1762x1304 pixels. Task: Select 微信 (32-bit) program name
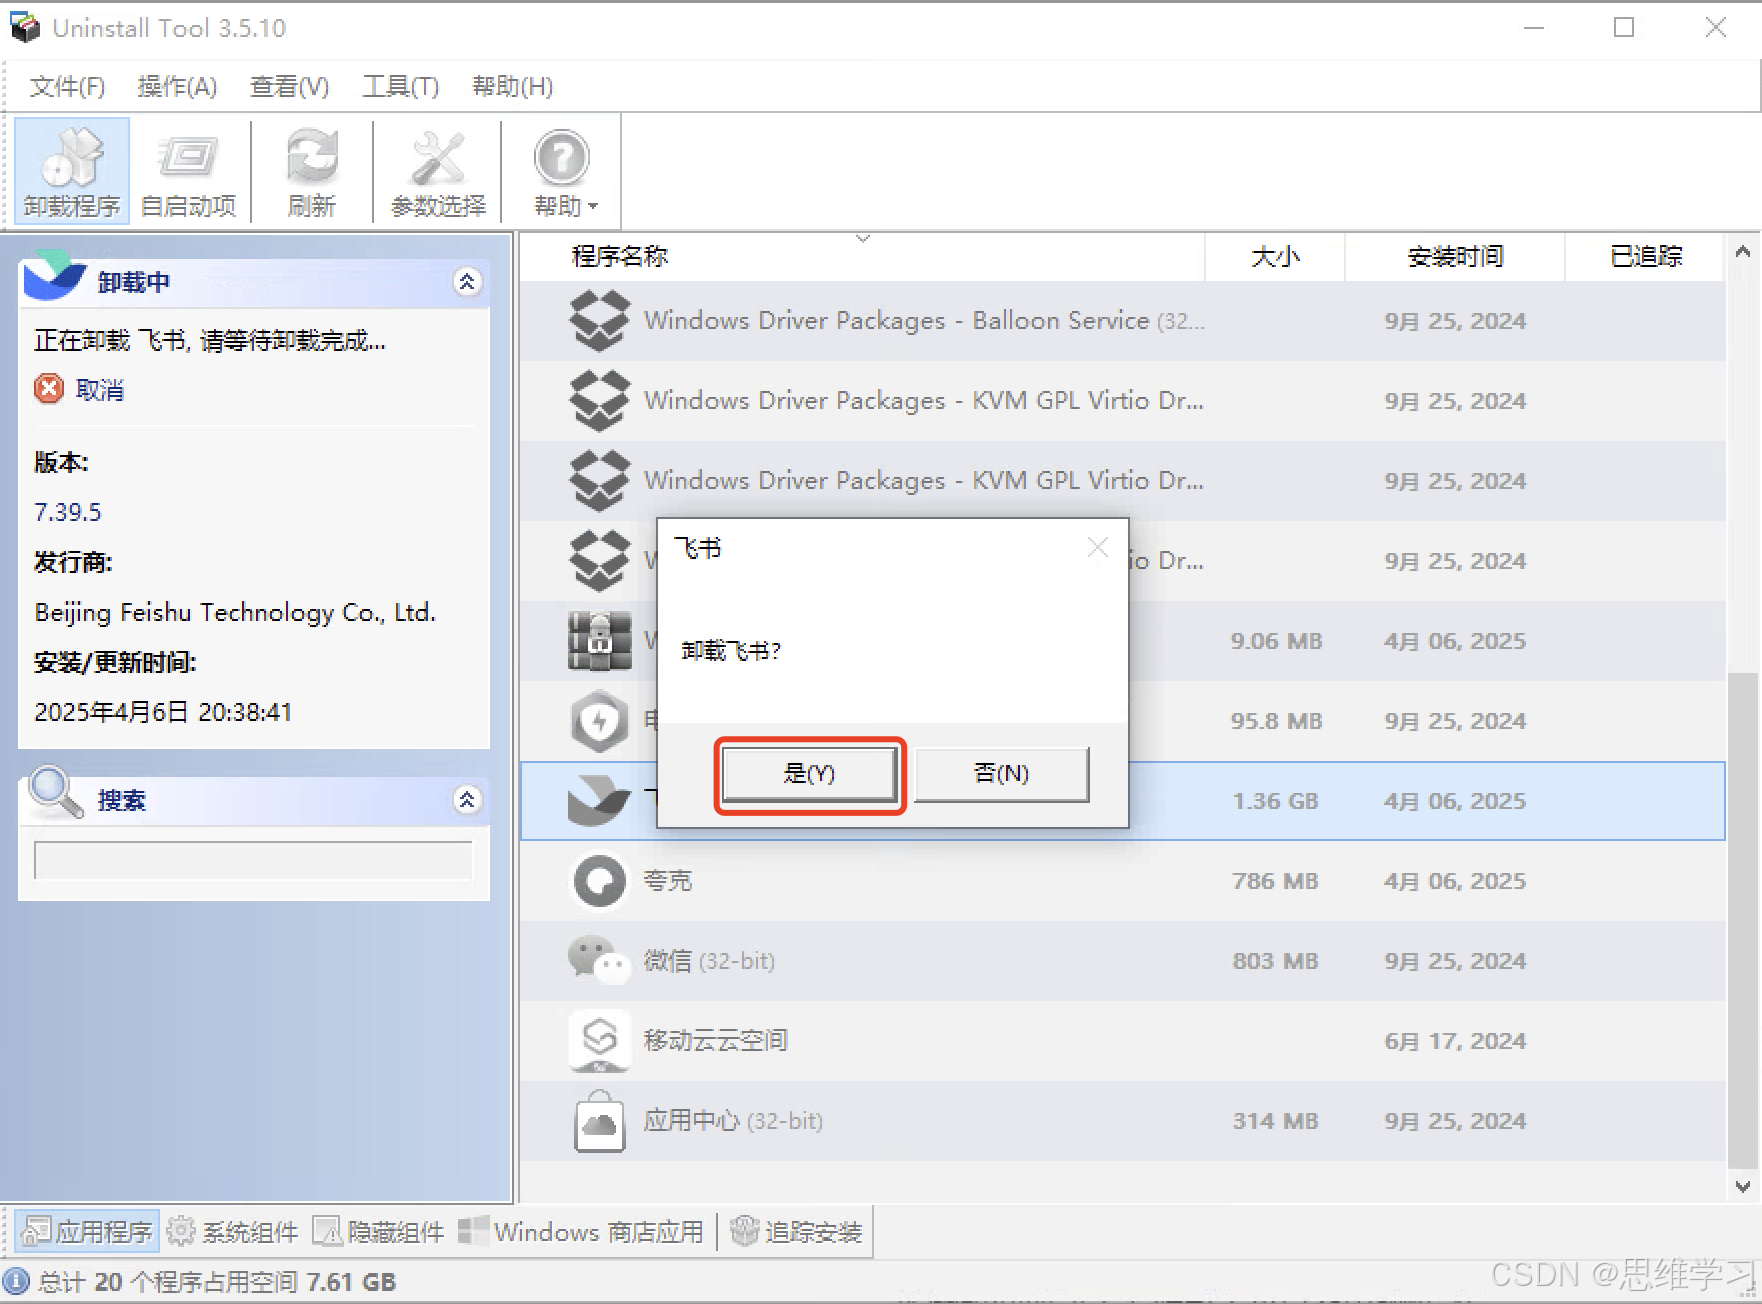pos(709,961)
